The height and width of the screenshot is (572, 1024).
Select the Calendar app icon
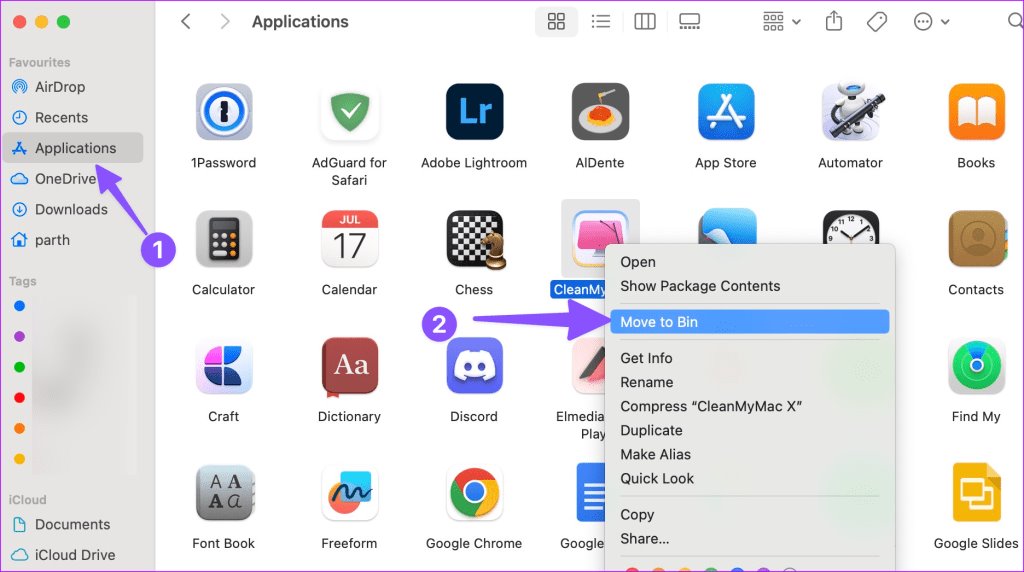click(x=349, y=239)
